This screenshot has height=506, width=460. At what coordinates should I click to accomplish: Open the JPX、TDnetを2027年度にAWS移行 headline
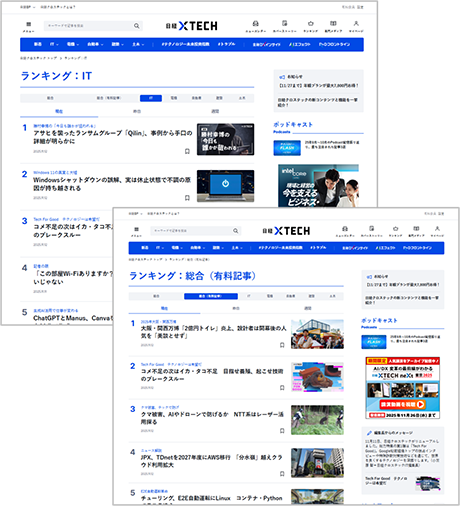tap(211, 461)
